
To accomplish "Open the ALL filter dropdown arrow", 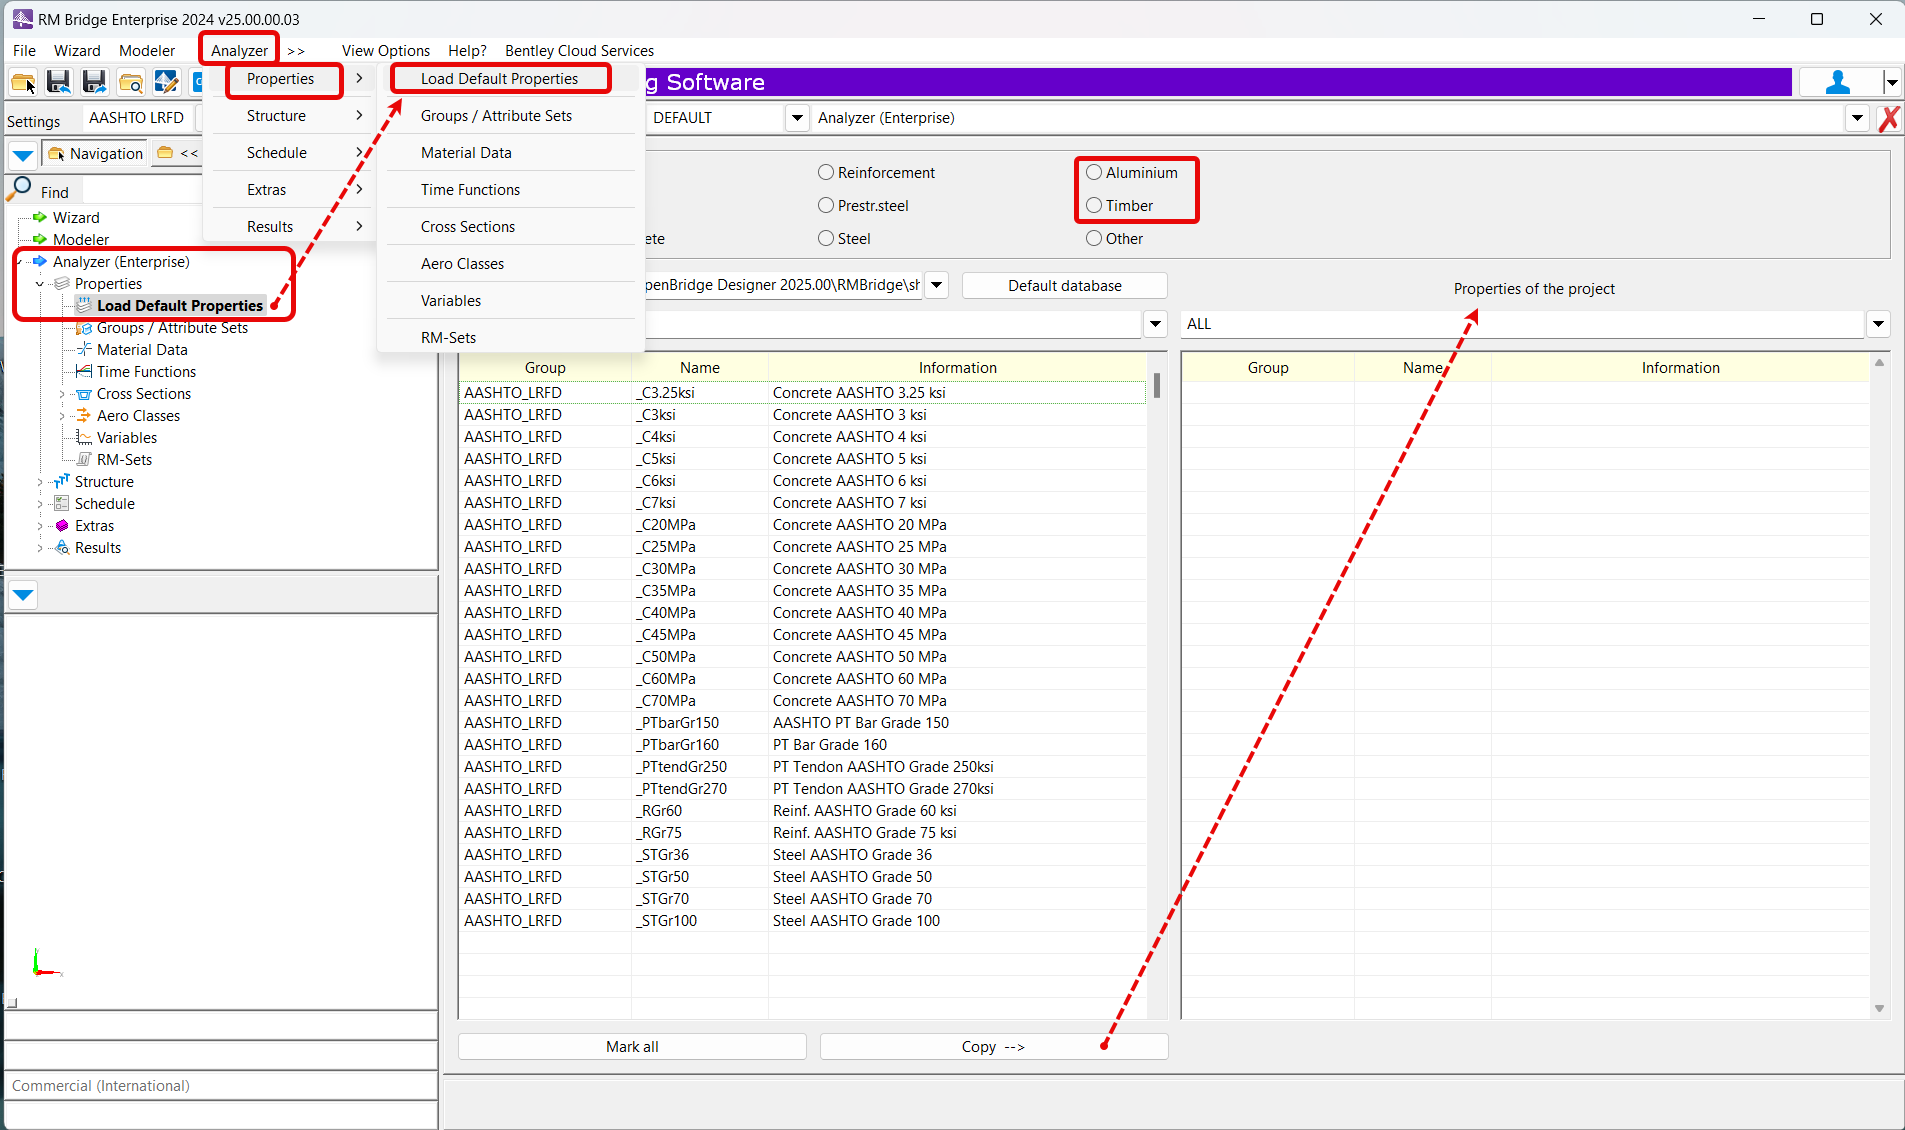I will point(1878,324).
